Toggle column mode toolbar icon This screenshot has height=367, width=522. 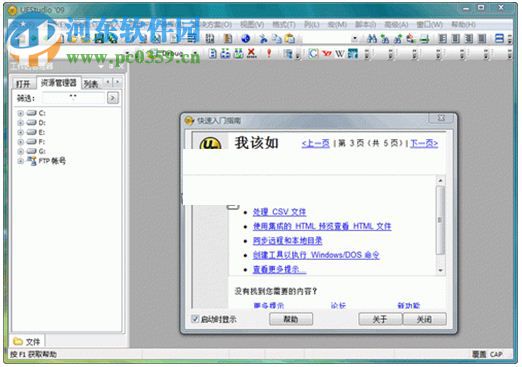click(x=191, y=39)
